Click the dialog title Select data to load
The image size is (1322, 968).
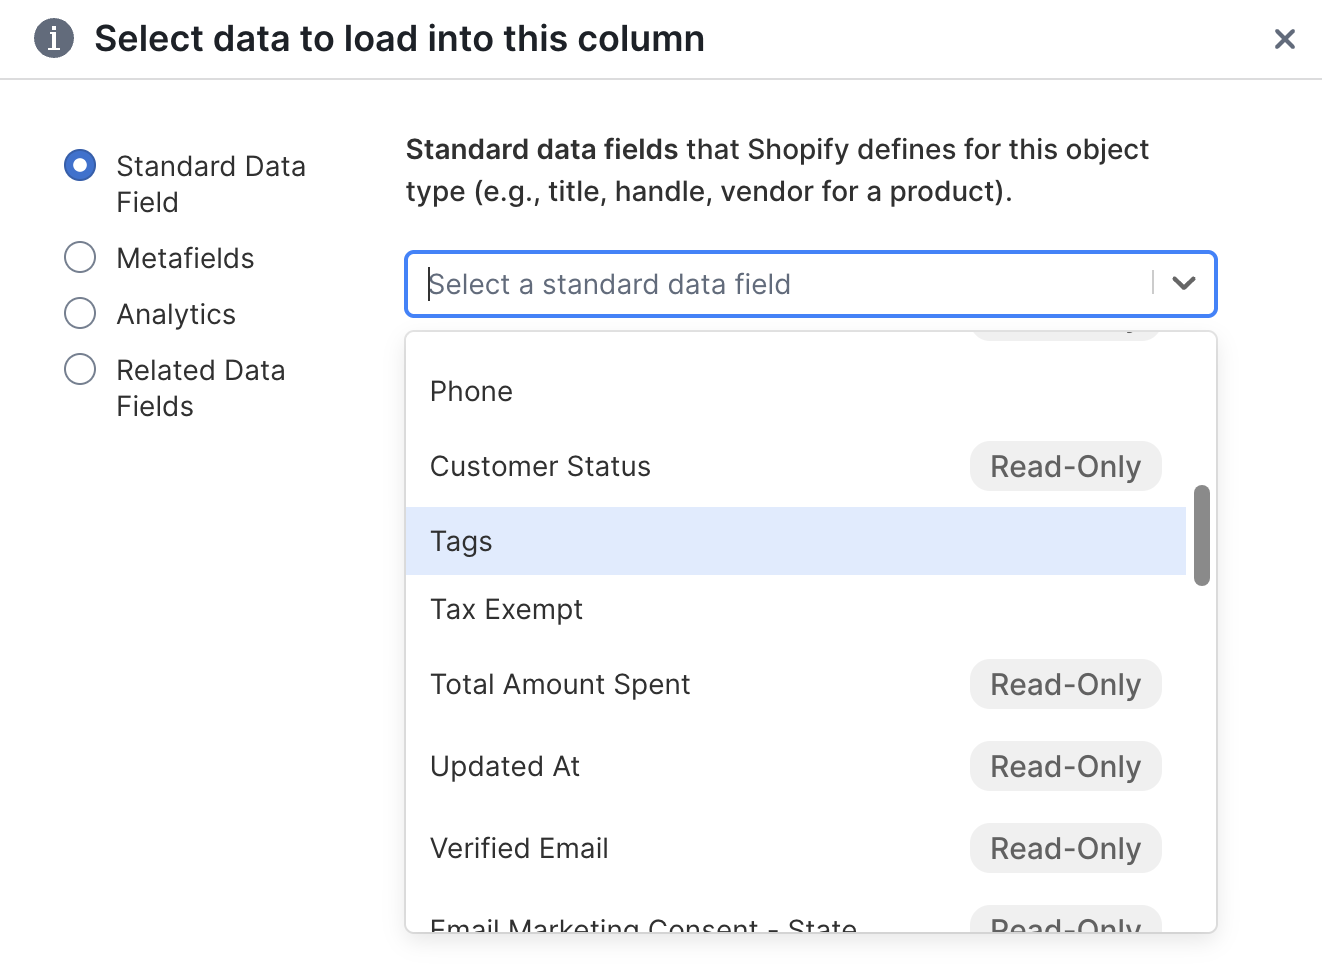point(399,38)
